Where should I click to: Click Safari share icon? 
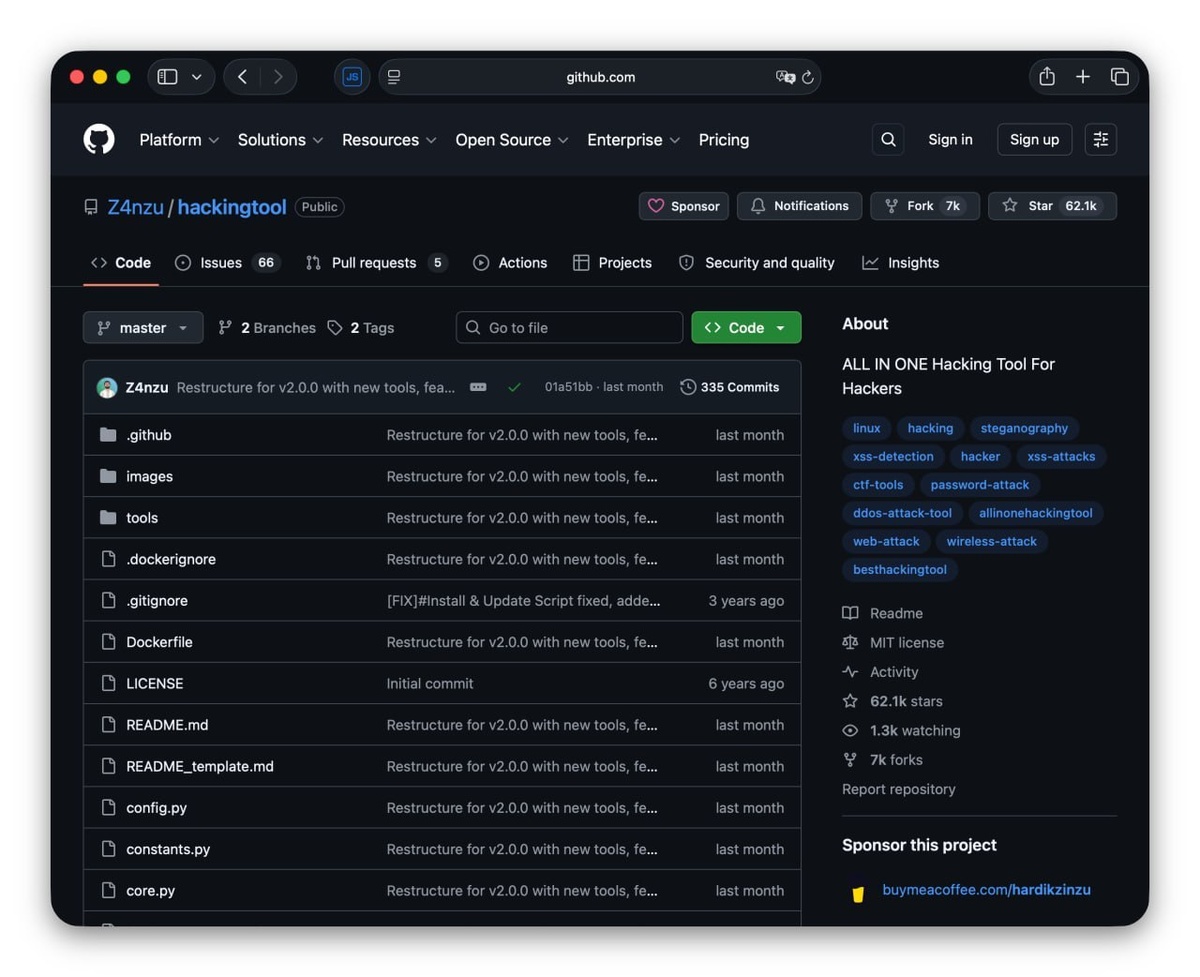point(1047,77)
